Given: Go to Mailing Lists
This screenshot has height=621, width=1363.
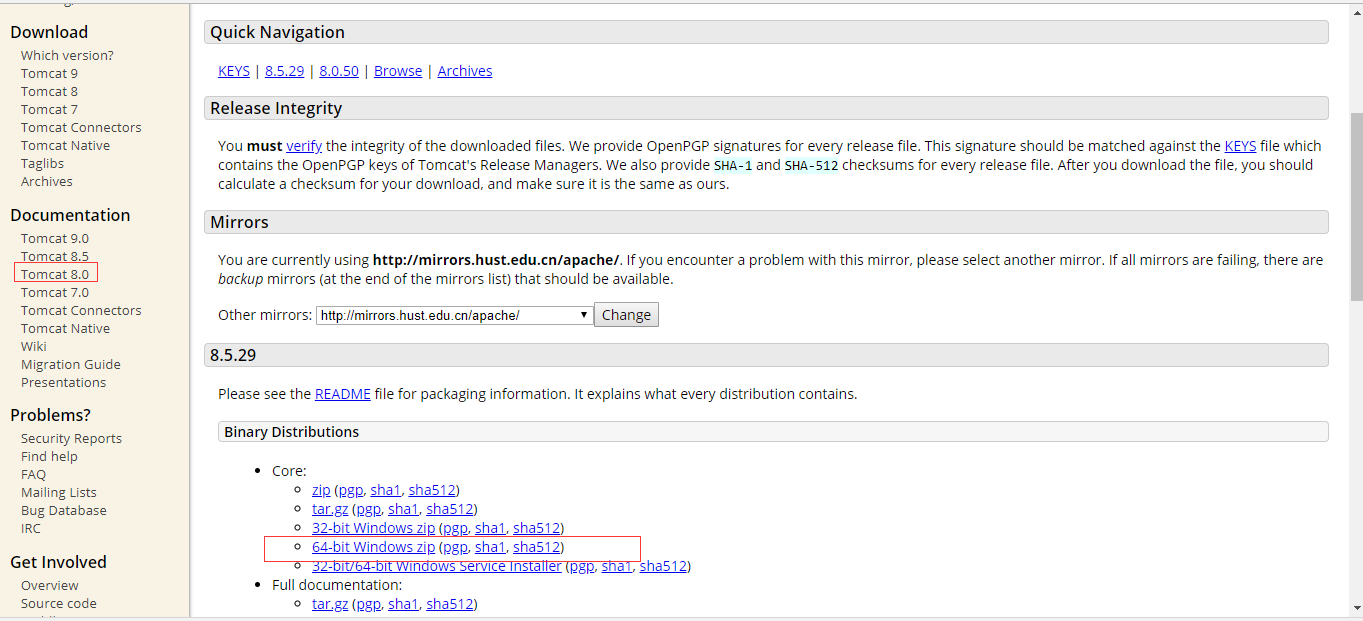Looking at the screenshot, I should click(x=59, y=492).
